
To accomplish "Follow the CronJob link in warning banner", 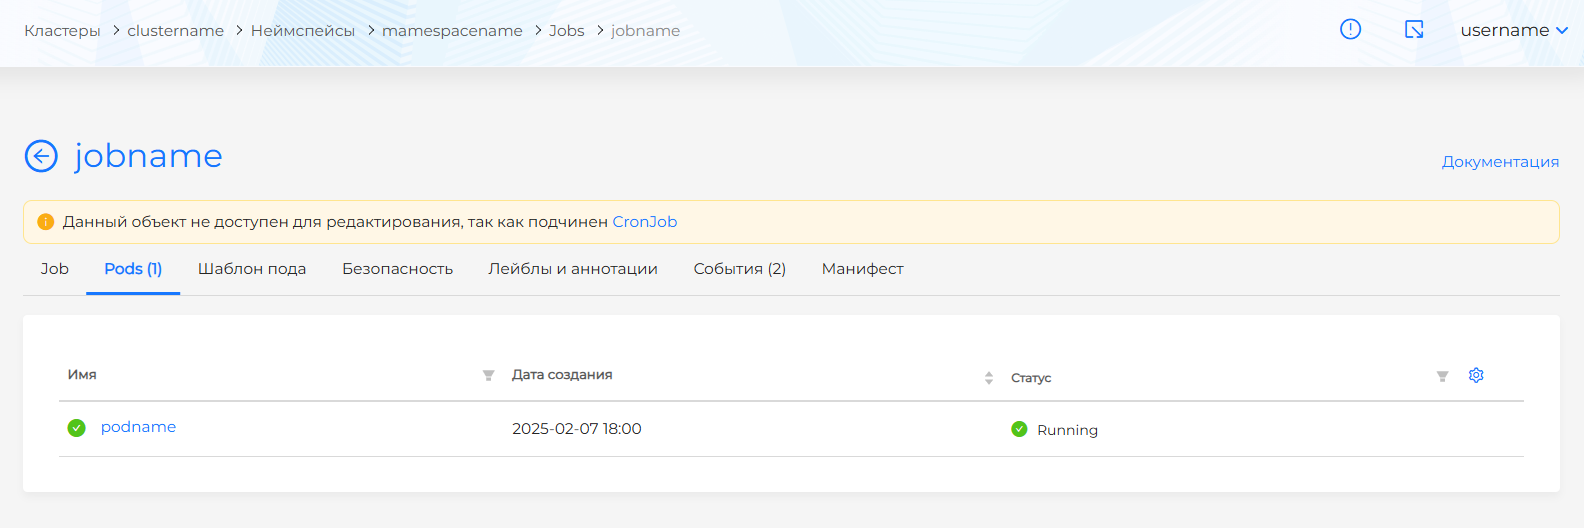I will pos(644,222).
